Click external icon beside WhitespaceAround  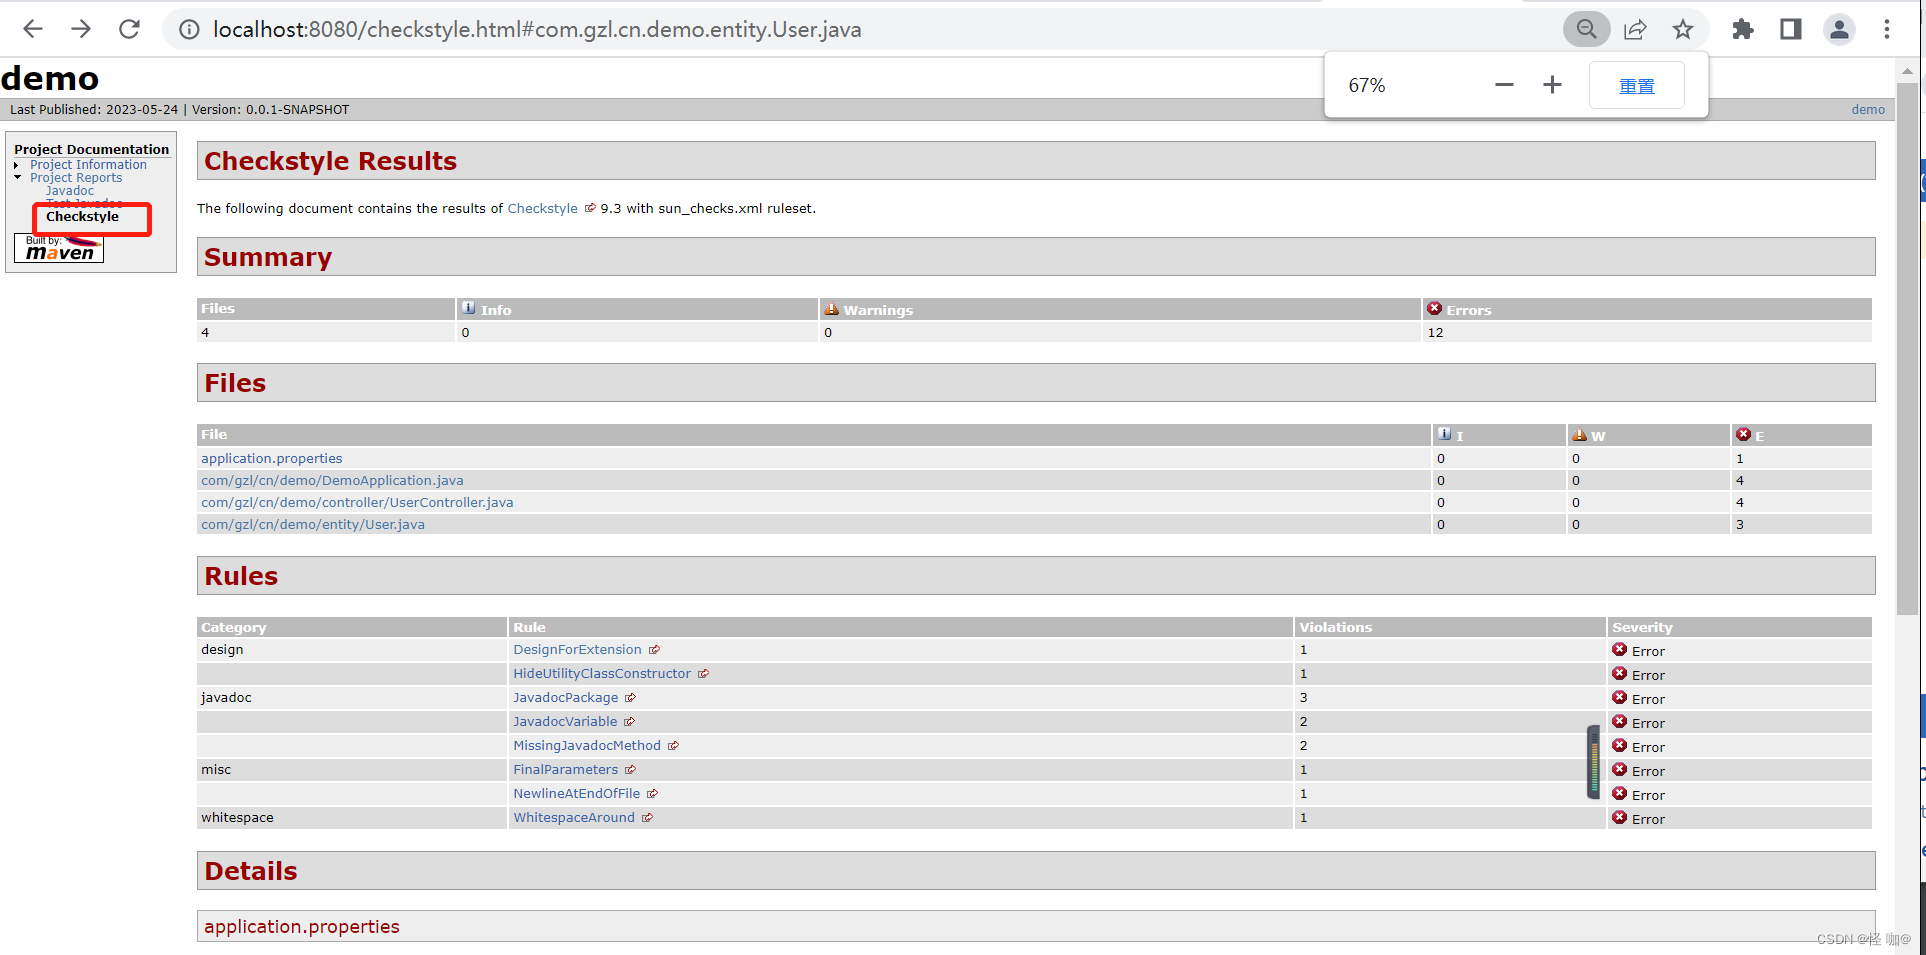(x=647, y=818)
